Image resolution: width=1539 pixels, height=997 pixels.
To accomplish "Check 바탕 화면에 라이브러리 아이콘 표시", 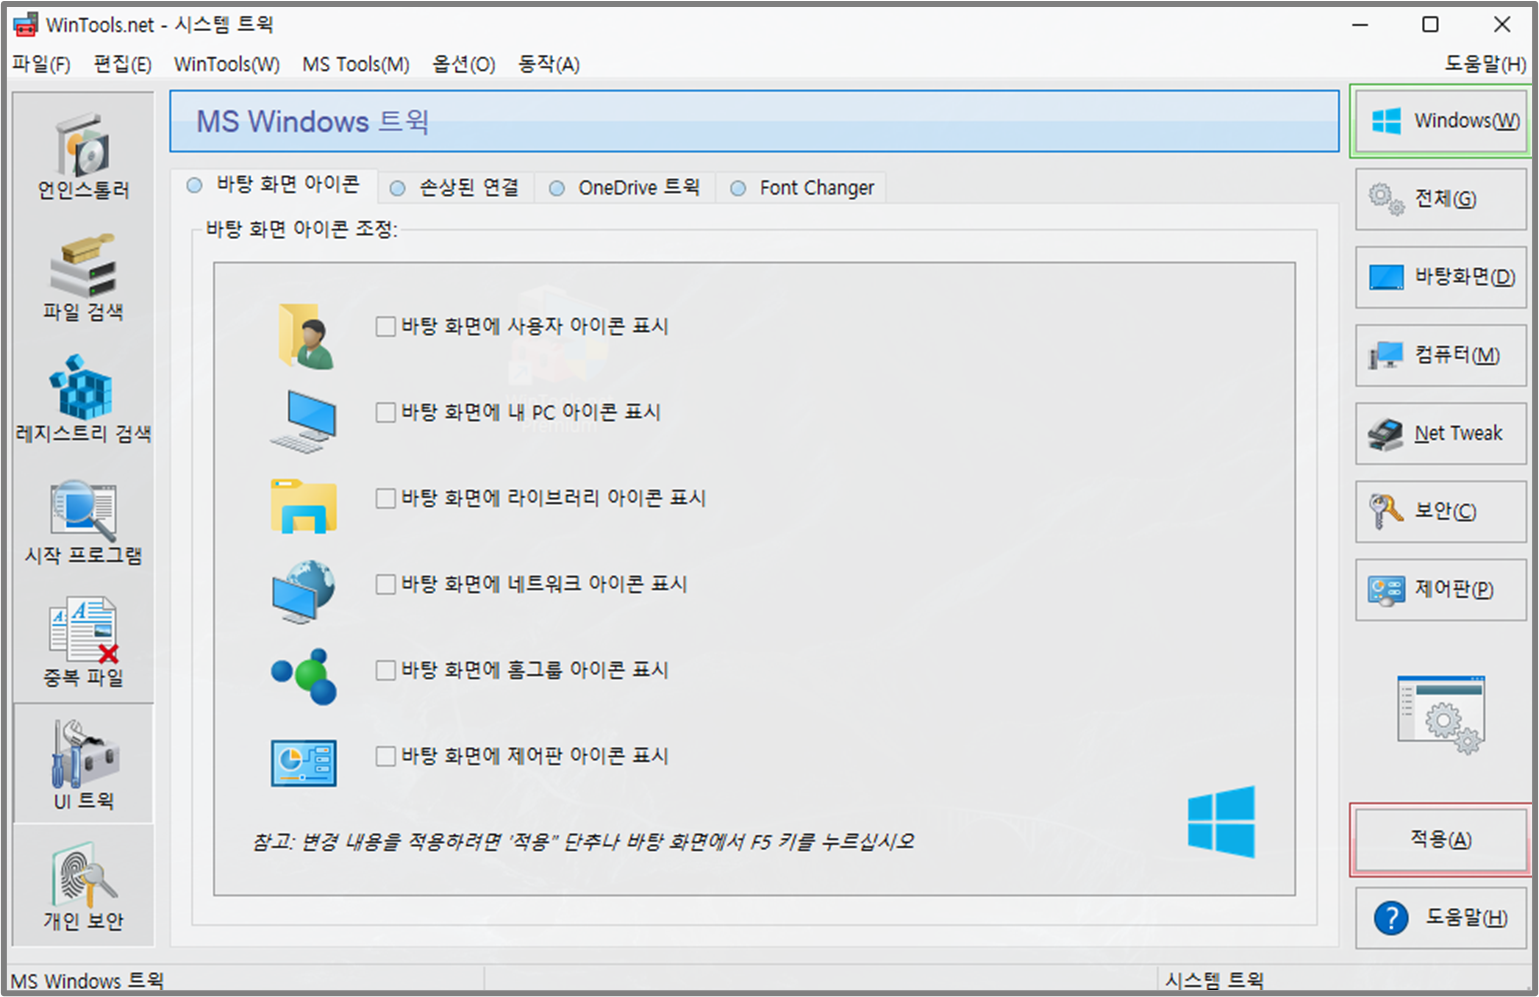I will click(x=386, y=498).
